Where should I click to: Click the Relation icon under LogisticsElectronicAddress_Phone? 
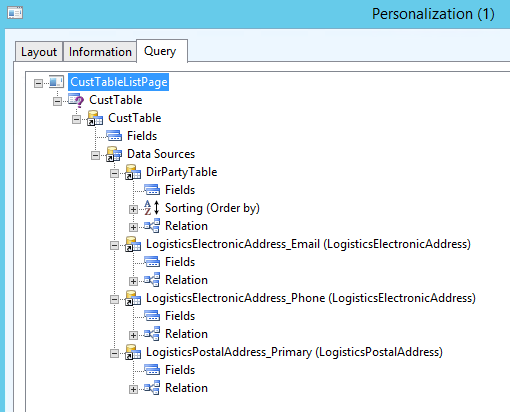(x=152, y=334)
